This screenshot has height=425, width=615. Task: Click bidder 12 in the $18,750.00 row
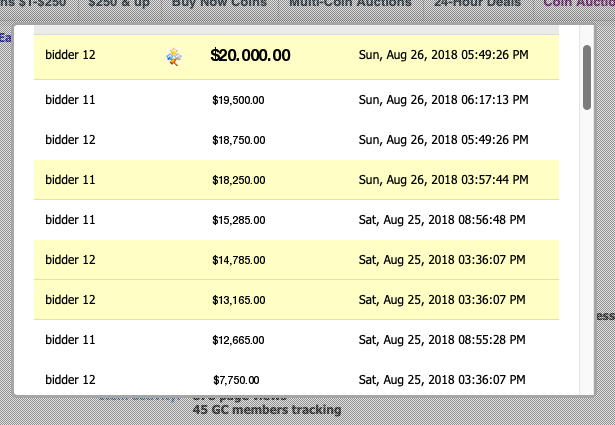[70, 140]
